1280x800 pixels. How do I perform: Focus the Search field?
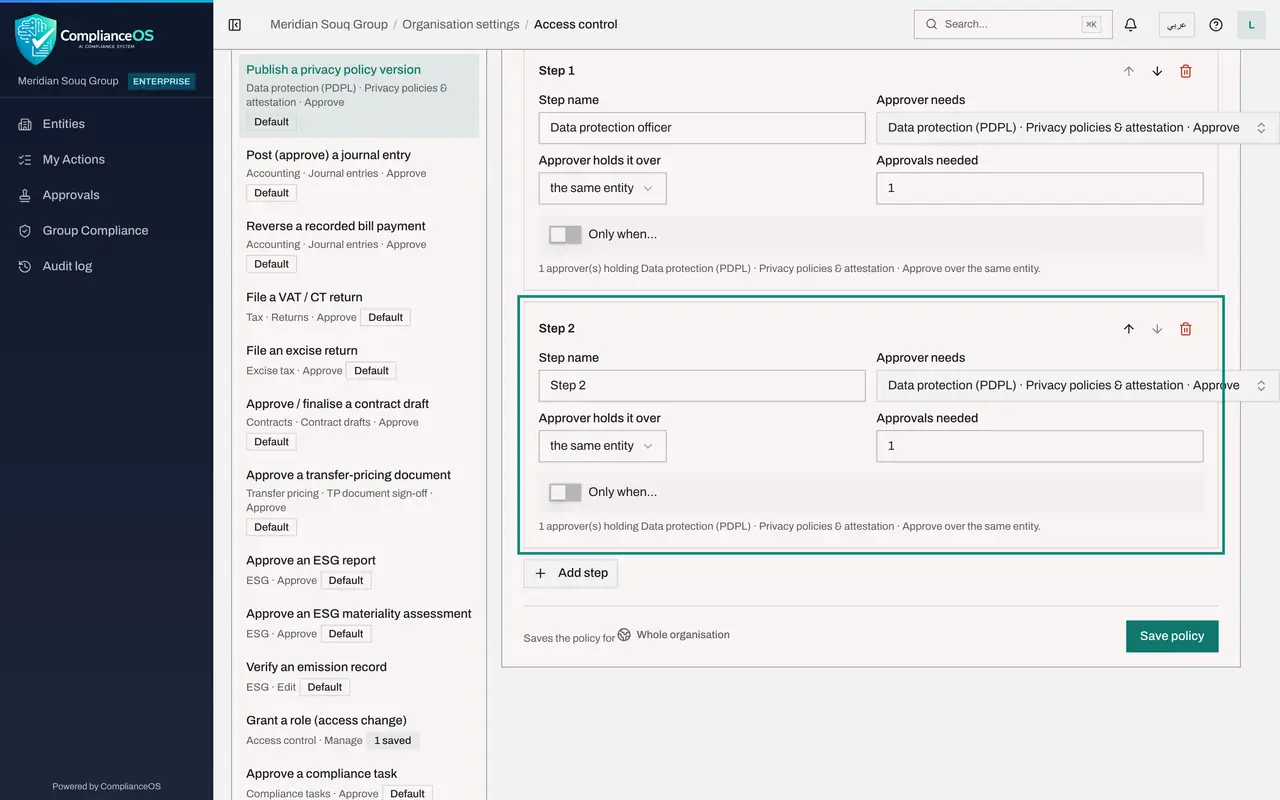pyautogui.click(x=1013, y=24)
